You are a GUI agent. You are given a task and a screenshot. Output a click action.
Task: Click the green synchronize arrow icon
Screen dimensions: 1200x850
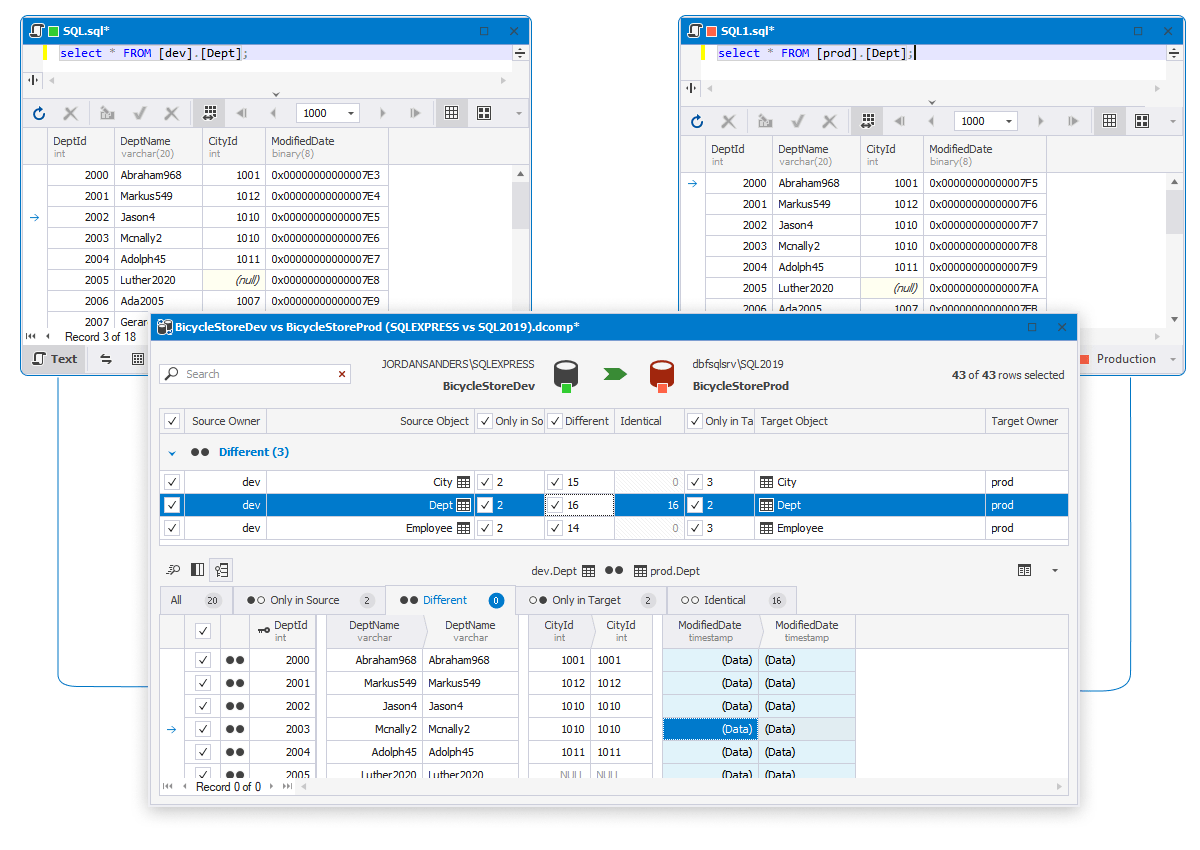[x=615, y=374]
